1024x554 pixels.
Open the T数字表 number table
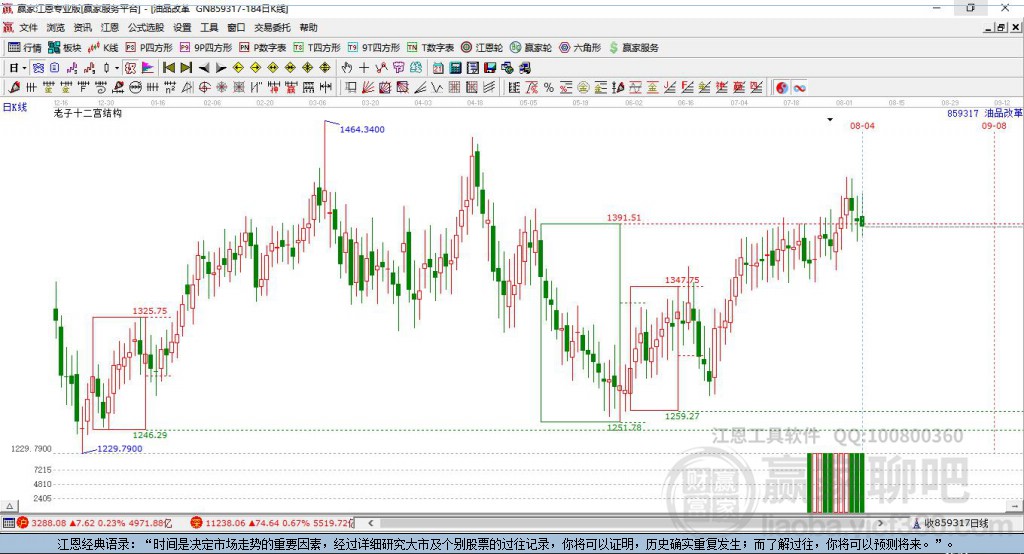click(x=430, y=48)
